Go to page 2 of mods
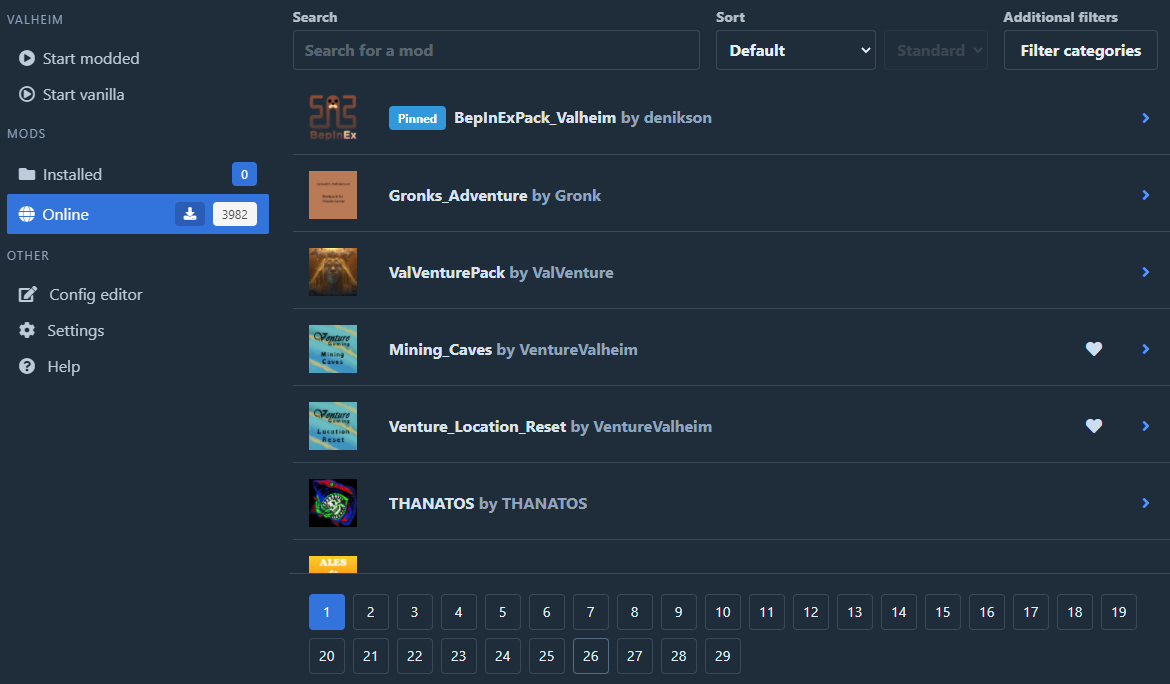The height and width of the screenshot is (684, 1170). point(371,612)
